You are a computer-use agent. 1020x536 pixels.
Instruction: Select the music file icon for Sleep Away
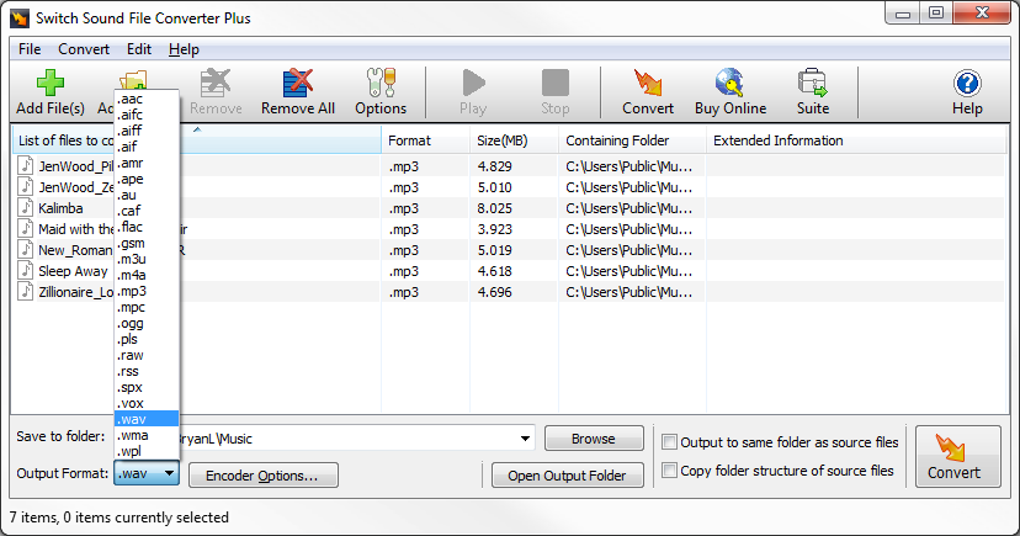(25, 271)
